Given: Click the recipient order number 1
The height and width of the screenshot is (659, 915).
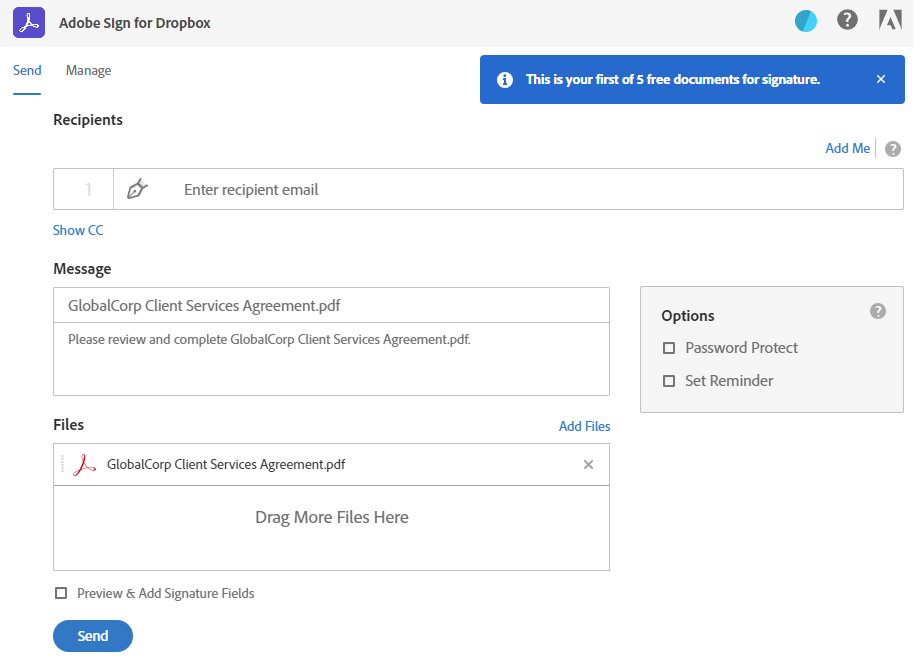Looking at the screenshot, I should [x=88, y=189].
